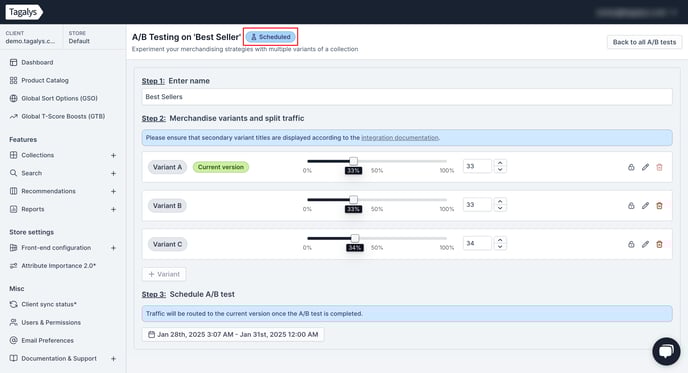Click Variant B traffic slider handle
The width and height of the screenshot is (688, 373).
click(x=353, y=200)
